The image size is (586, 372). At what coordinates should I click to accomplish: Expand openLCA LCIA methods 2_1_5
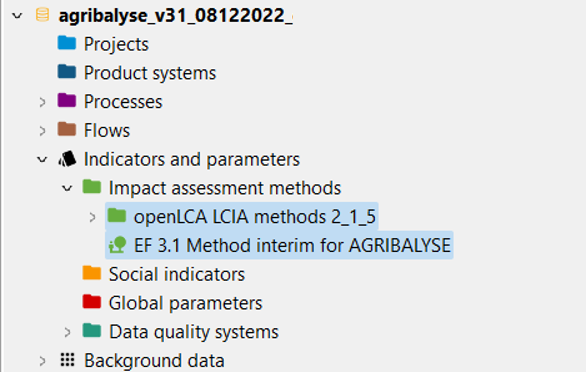[92, 217]
